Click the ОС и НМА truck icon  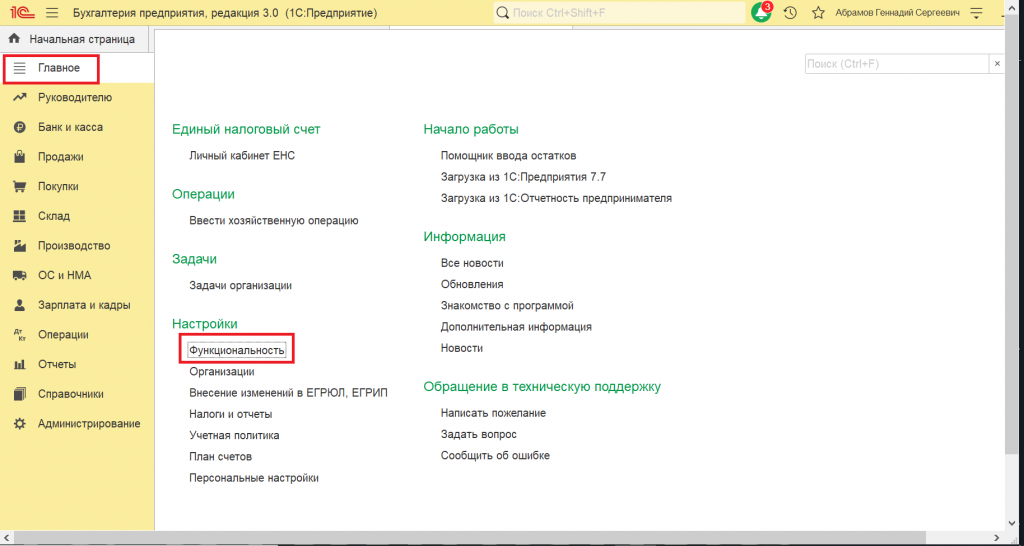point(20,276)
